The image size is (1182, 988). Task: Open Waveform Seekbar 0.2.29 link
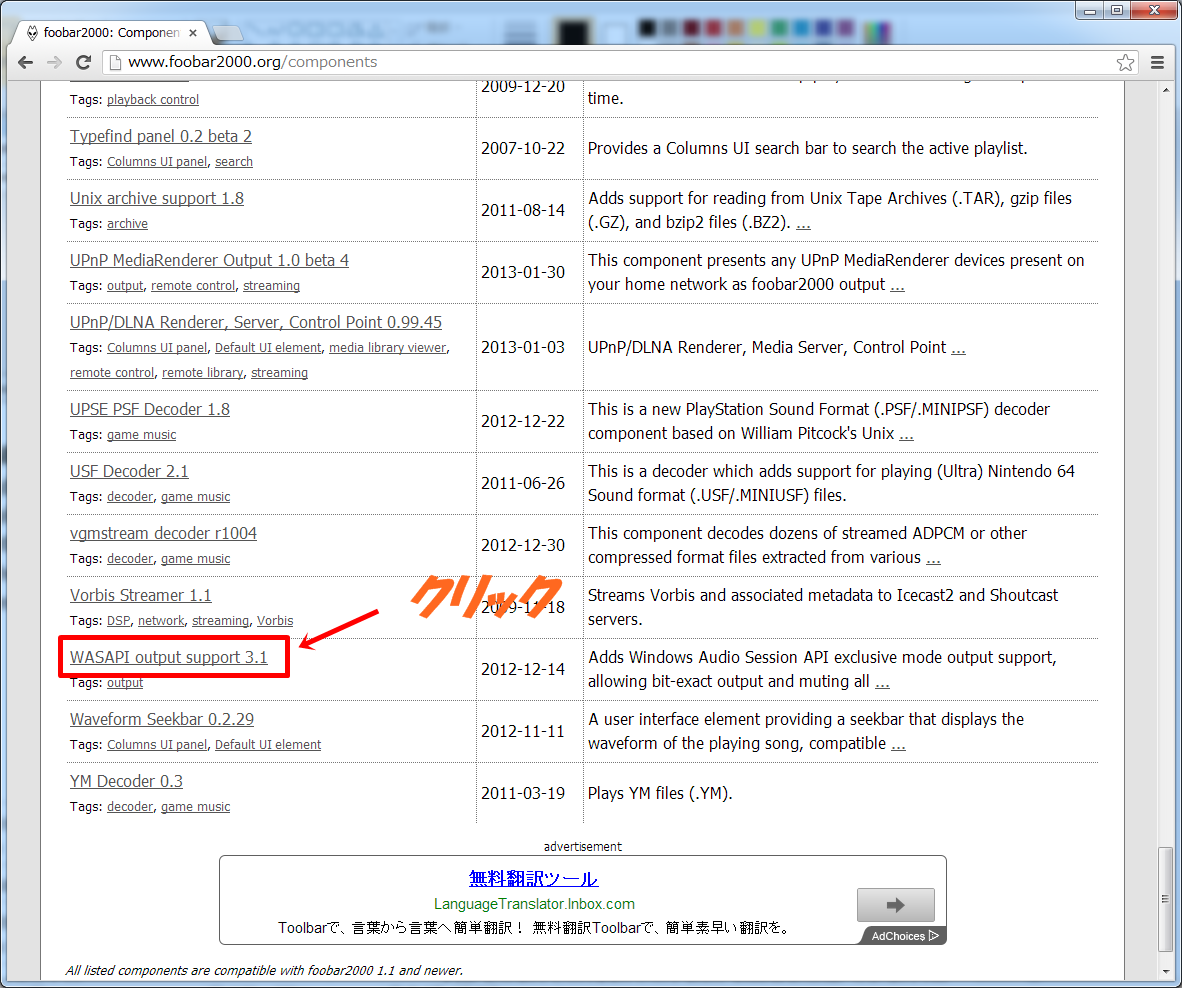[162, 719]
